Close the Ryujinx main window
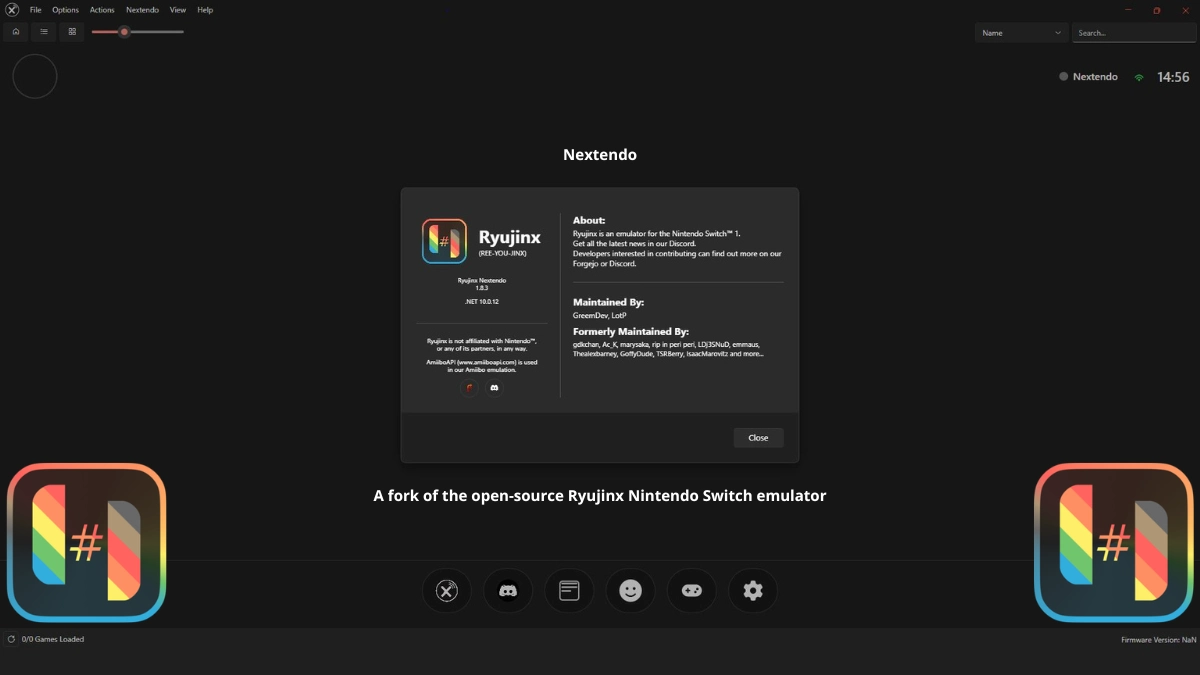The image size is (1200, 675). 1185,10
